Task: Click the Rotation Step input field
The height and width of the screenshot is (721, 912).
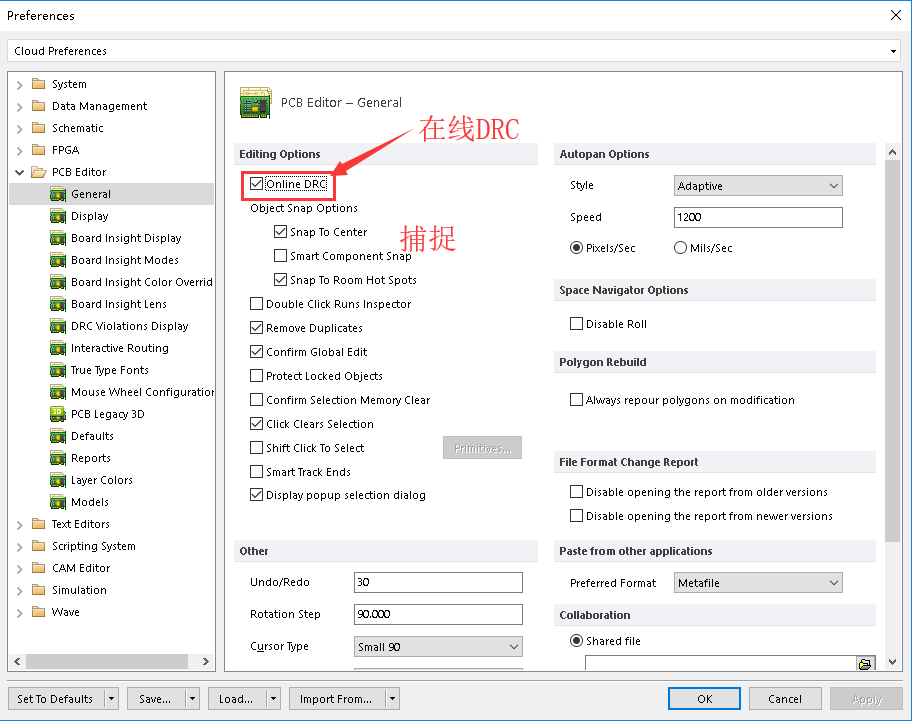Action: 438,614
